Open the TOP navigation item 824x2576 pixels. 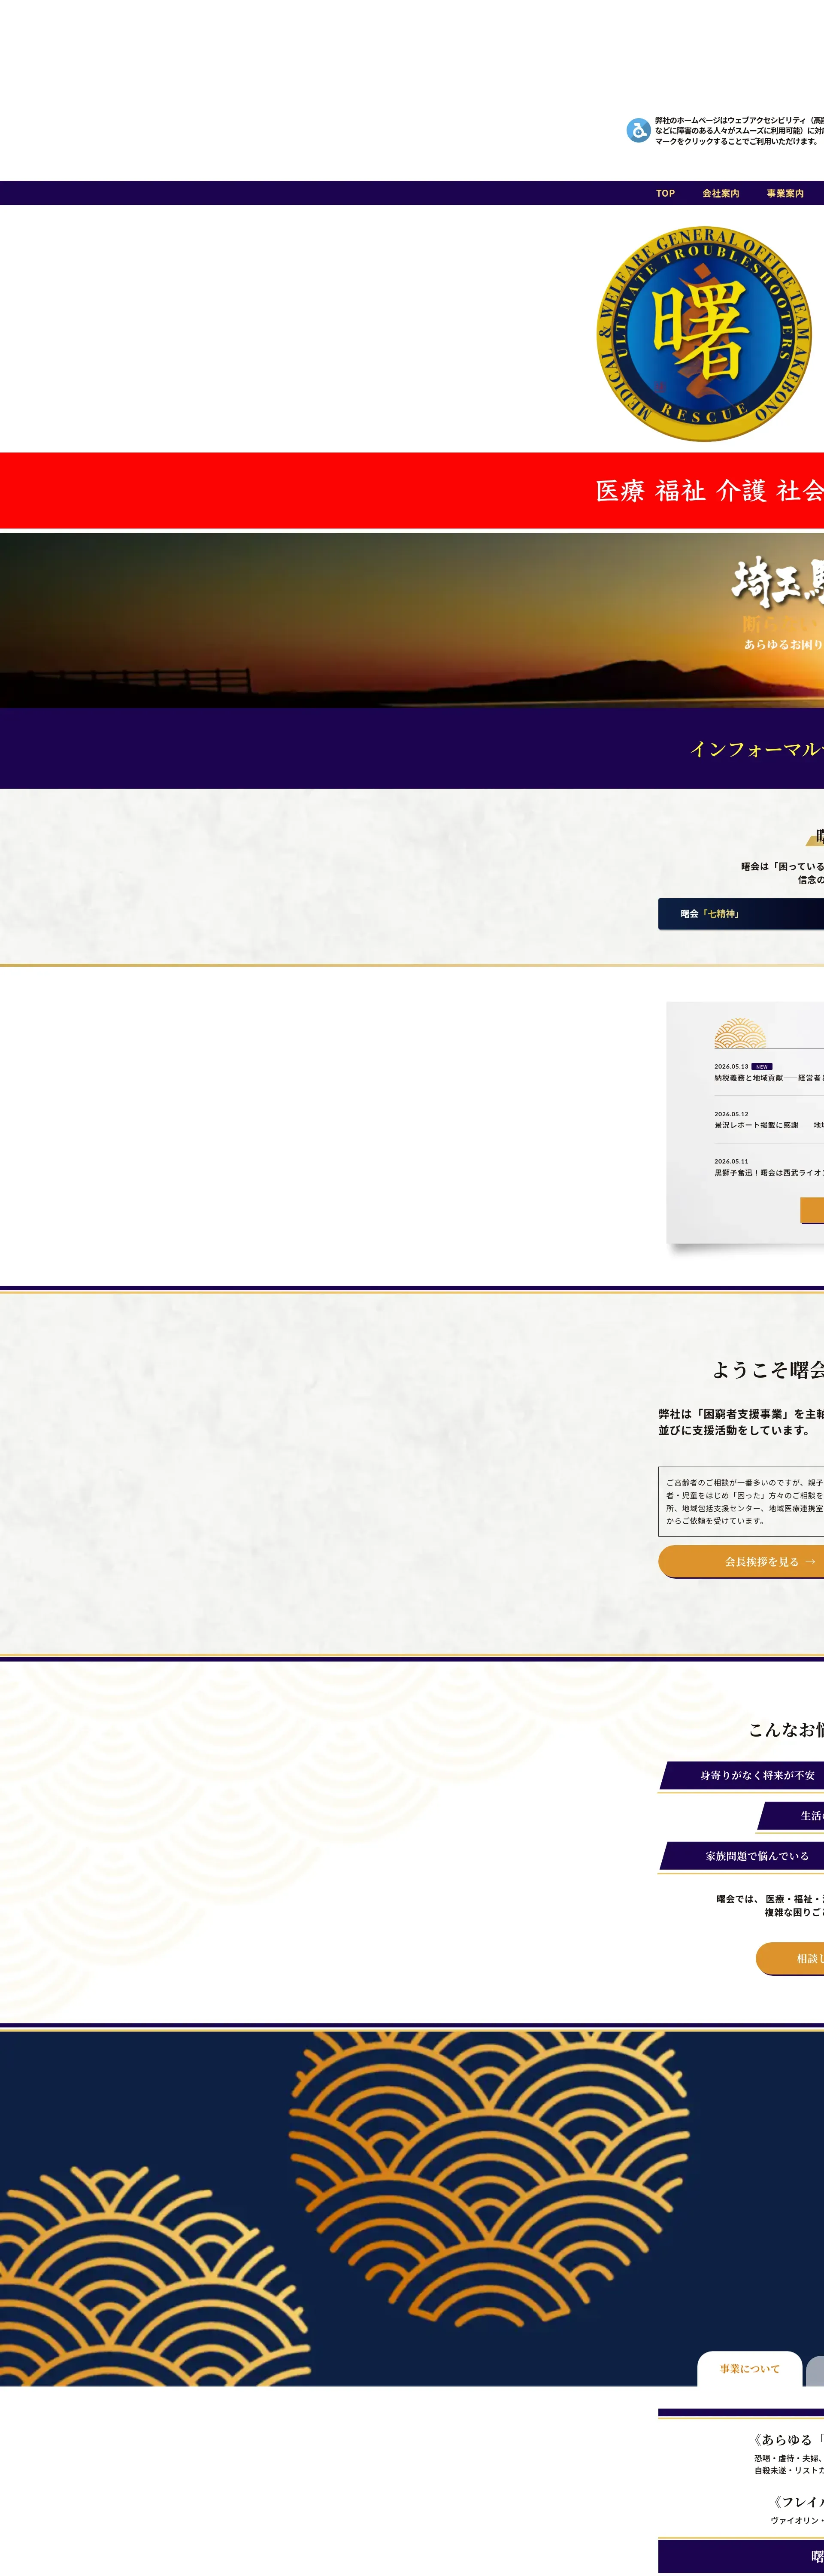(665, 193)
